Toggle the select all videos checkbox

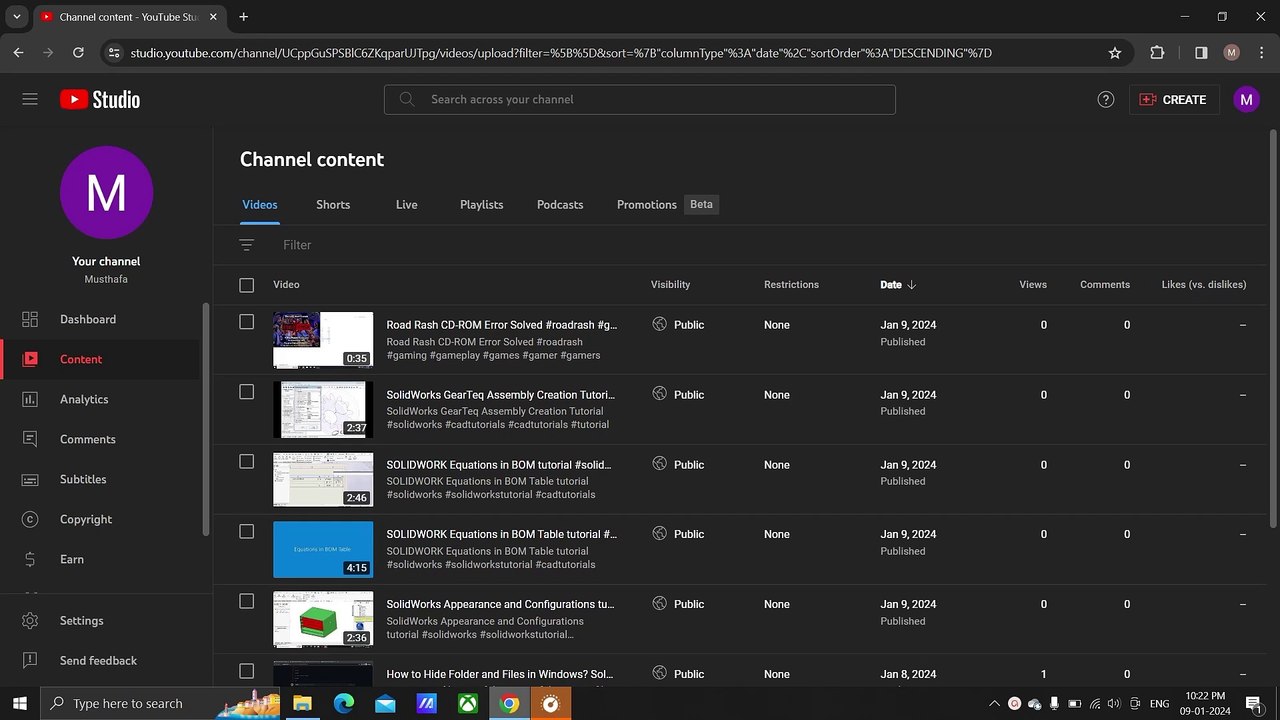[247, 285]
